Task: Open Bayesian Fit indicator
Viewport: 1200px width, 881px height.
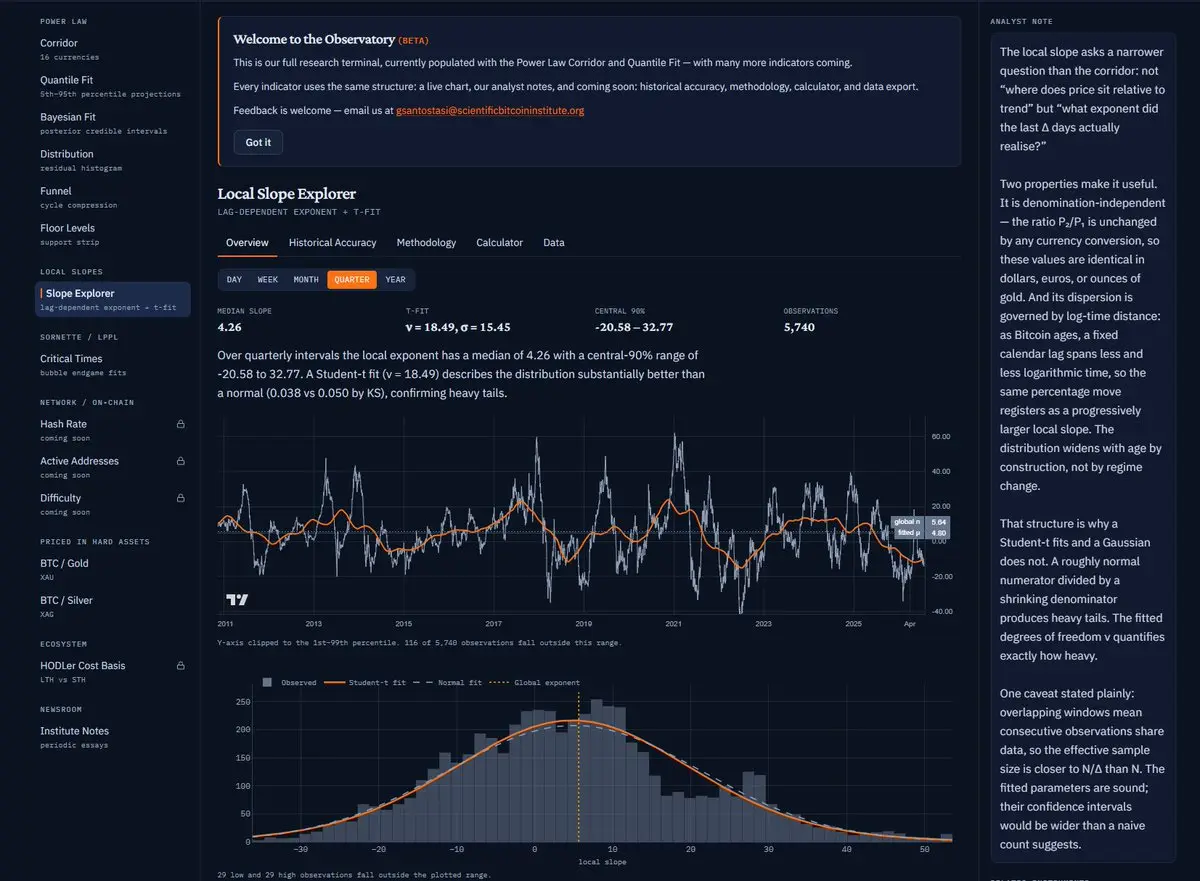Action: (x=113, y=123)
